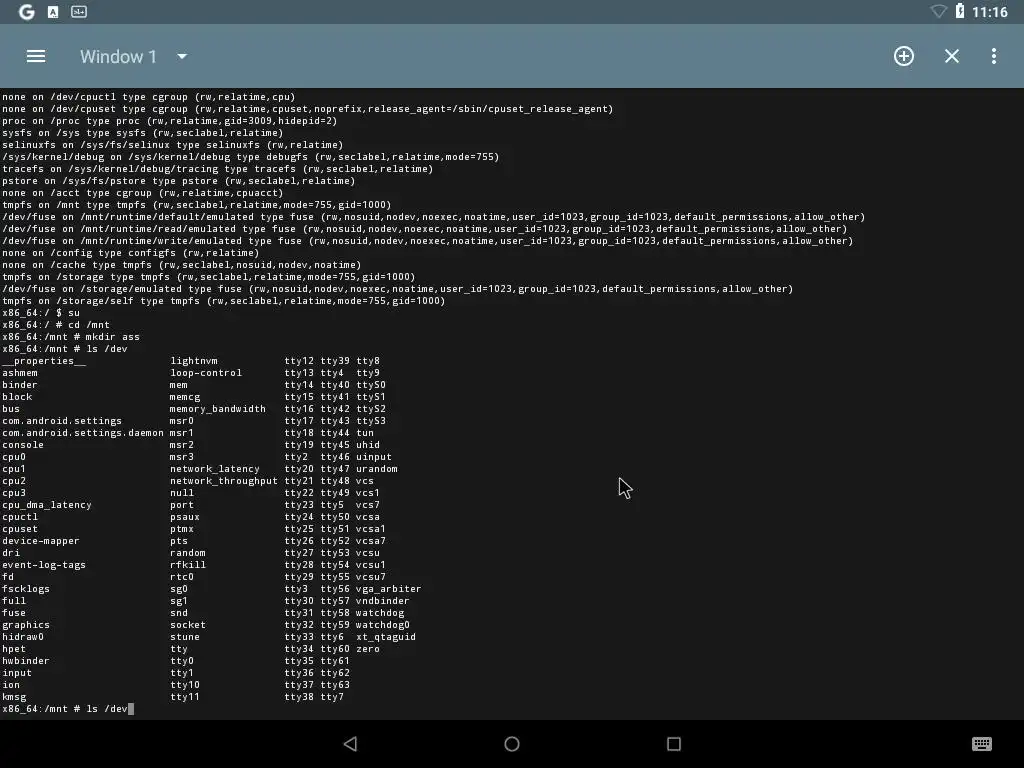Image resolution: width=1024 pixels, height=768 pixels.
Task: Open Android Recents overview button
Action: click(x=674, y=743)
